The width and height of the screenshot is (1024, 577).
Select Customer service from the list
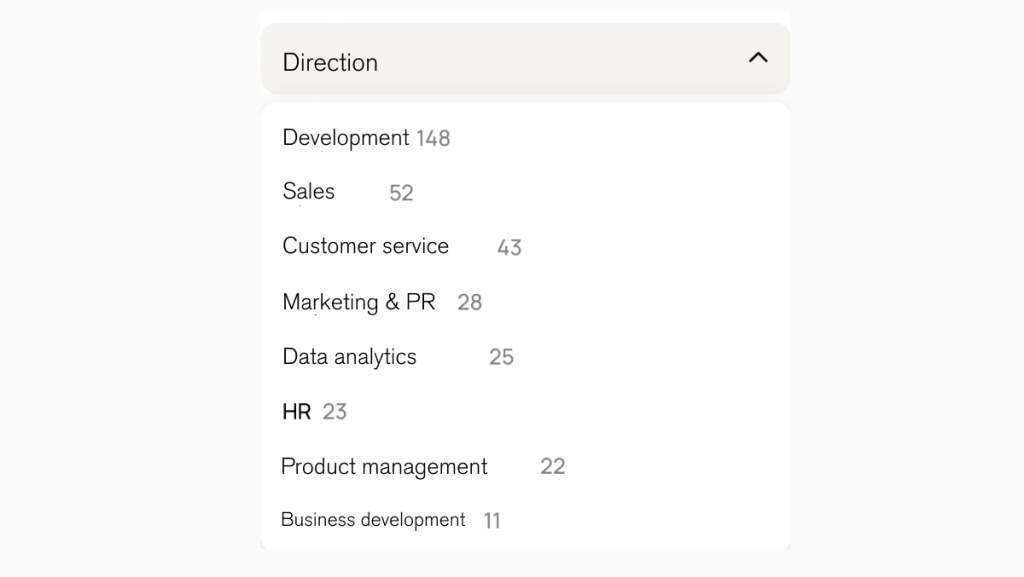pos(365,246)
